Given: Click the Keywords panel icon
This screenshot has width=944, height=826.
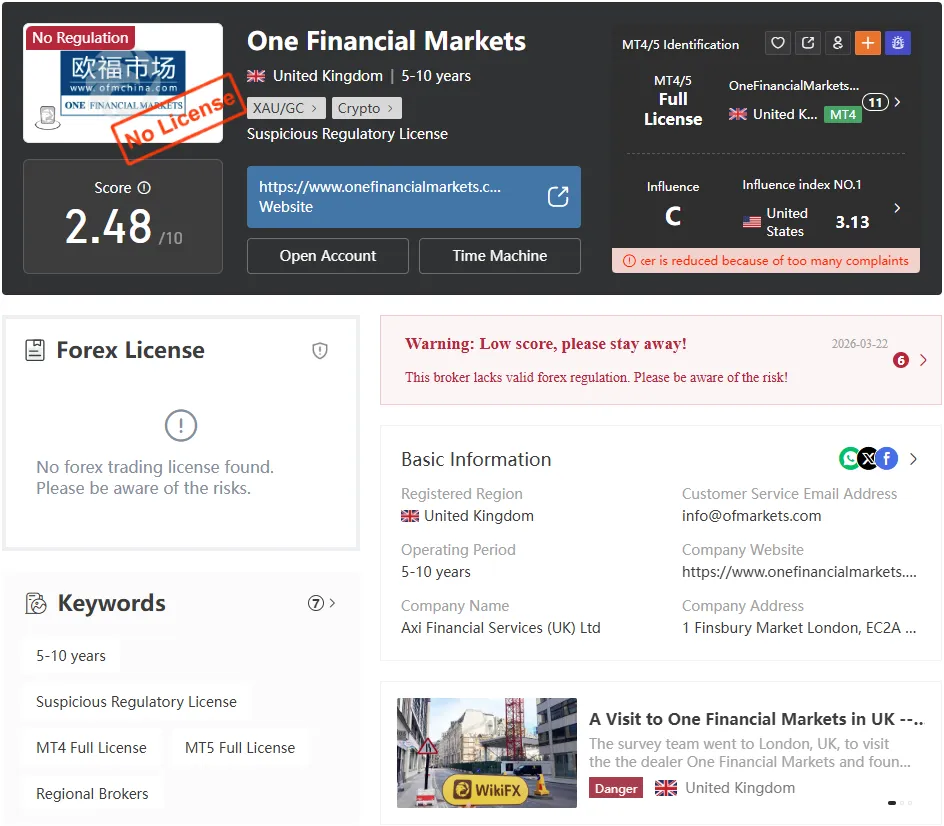Looking at the screenshot, I should tap(36, 603).
